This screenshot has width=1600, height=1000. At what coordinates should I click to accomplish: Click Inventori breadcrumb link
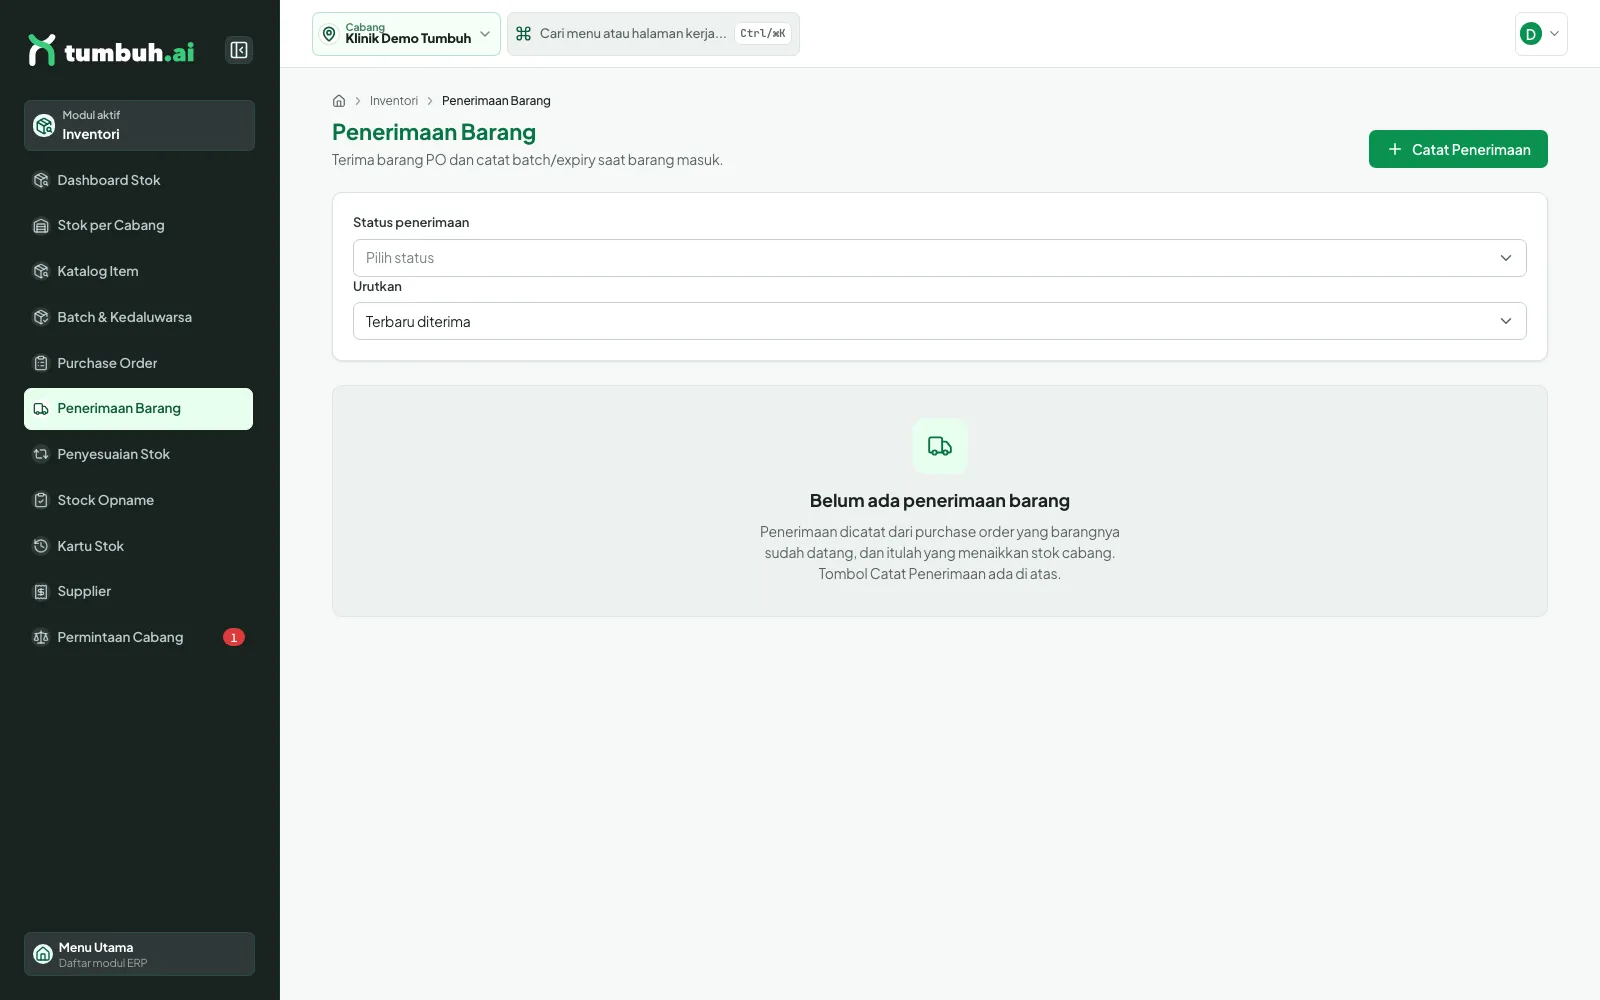394,101
